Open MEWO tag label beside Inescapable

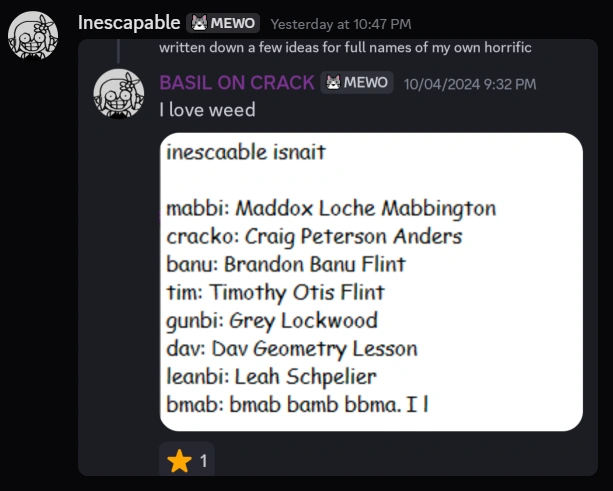coord(232,23)
